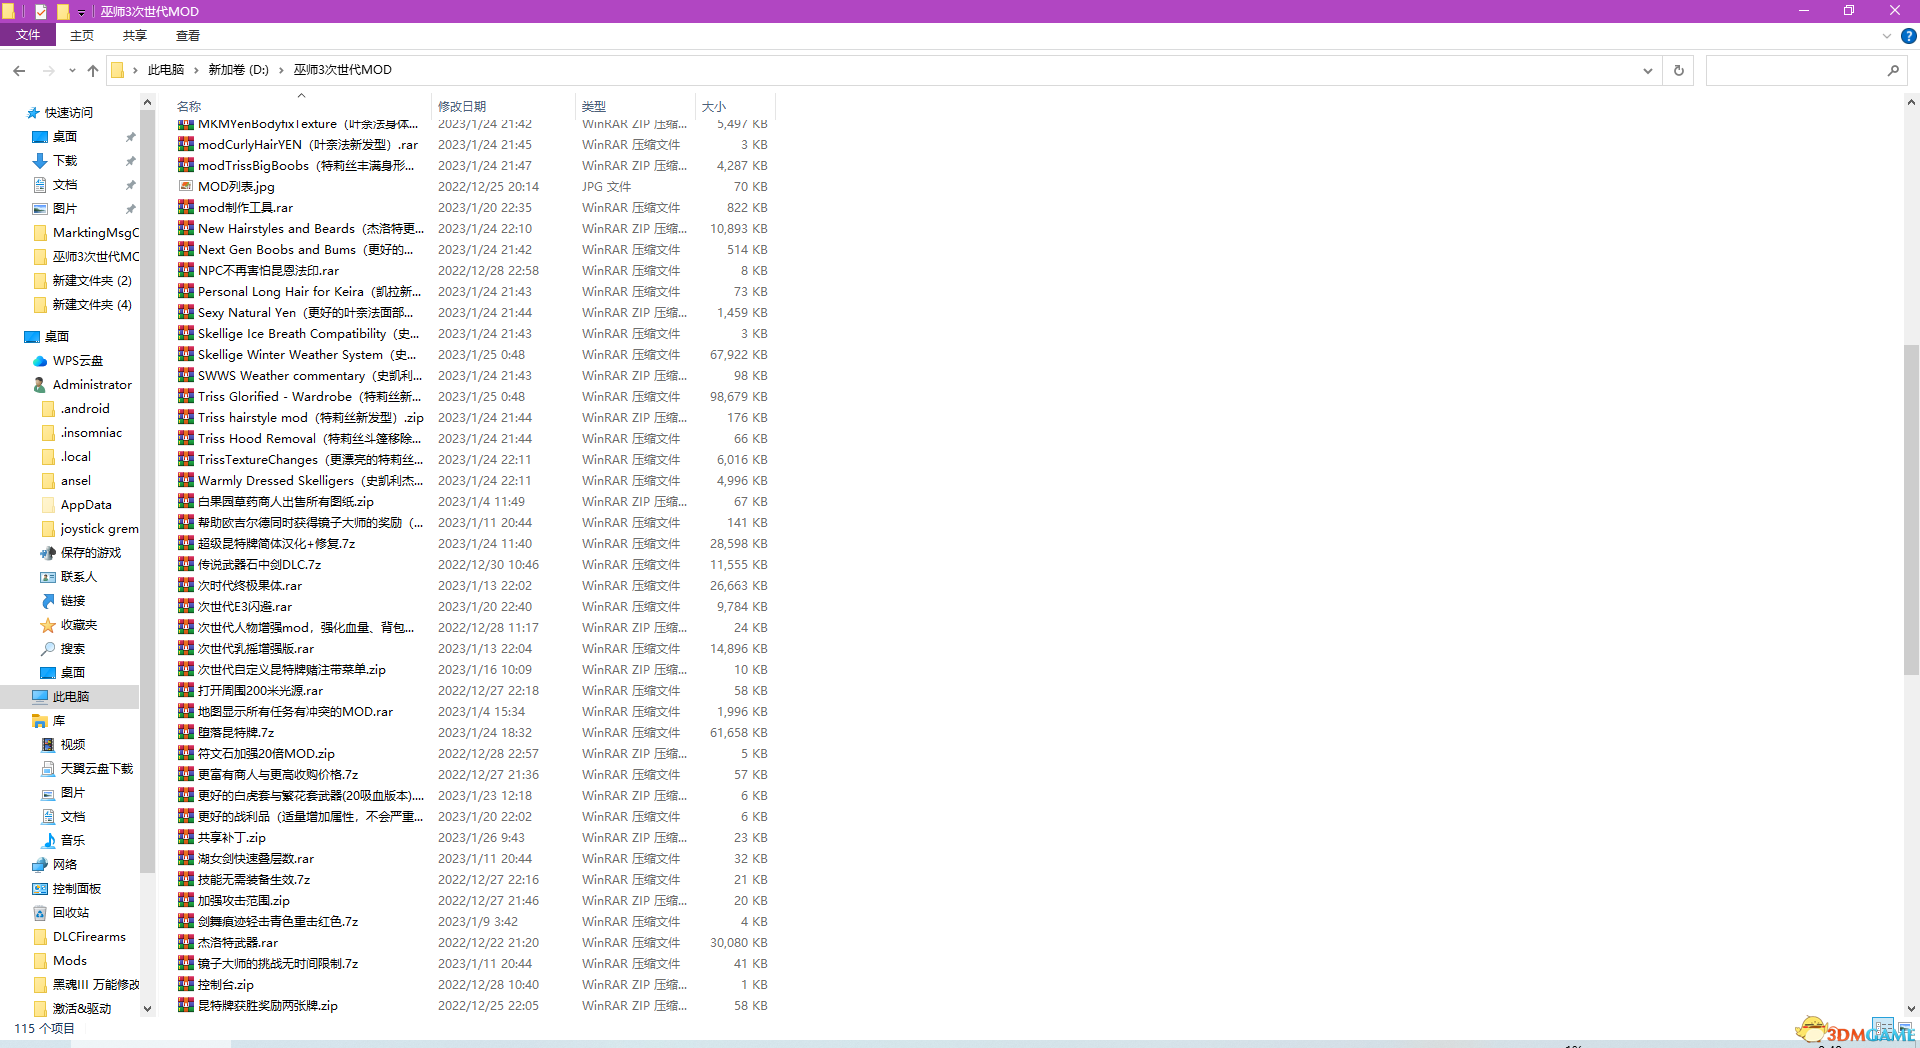Click the back navigation arrow
Screen dimensions: 1920x1048
coord(19,70)
